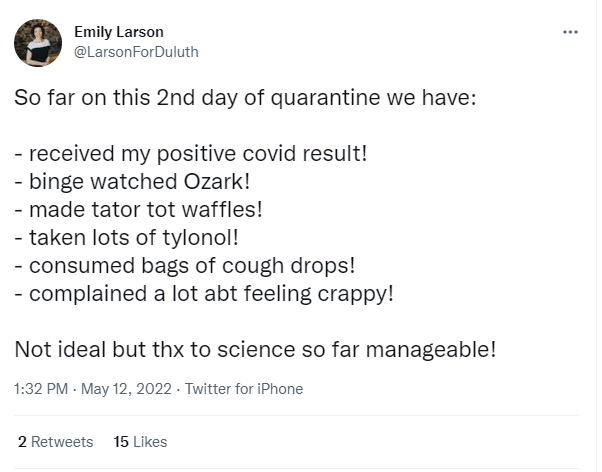Click the retweet count number 2
The width and height of the screenshot is (602, 472).
(x=23, y=441)
